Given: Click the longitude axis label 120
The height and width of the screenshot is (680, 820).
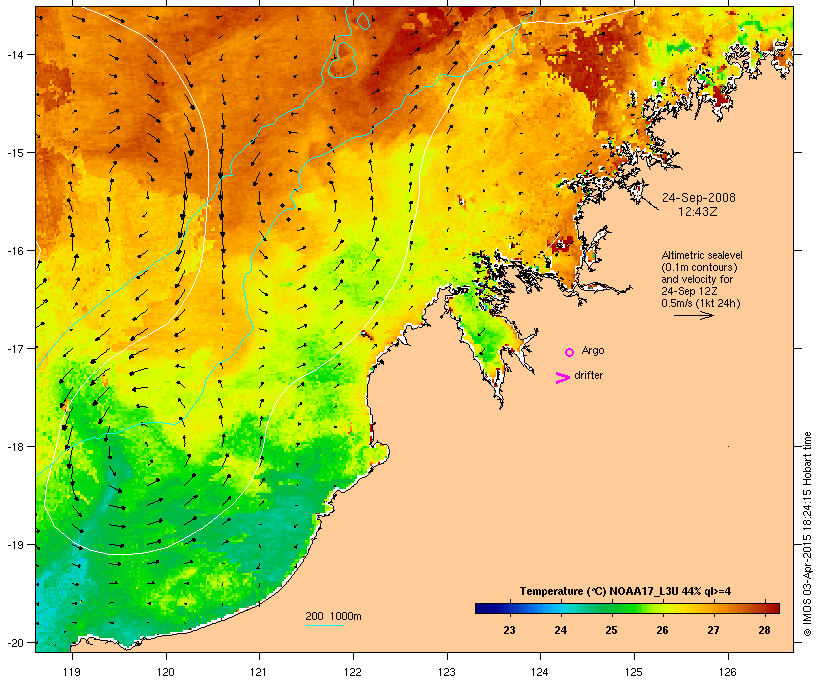Looking at the screenshot, I should [166, 672].
